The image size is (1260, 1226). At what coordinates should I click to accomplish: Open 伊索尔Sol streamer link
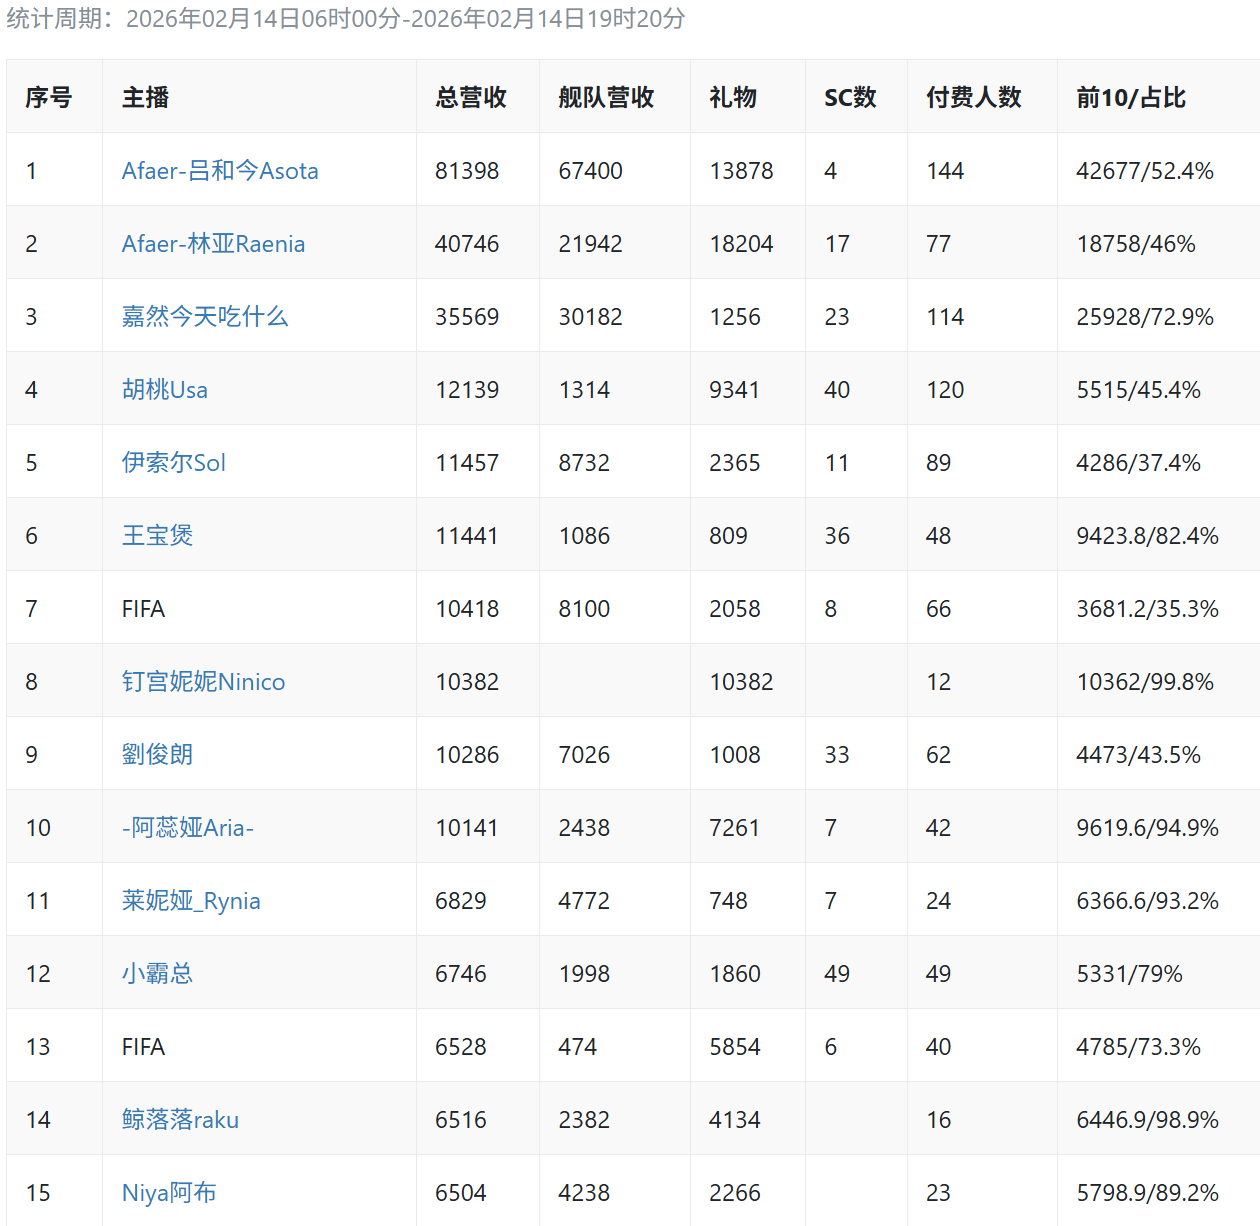click(174, 463)
